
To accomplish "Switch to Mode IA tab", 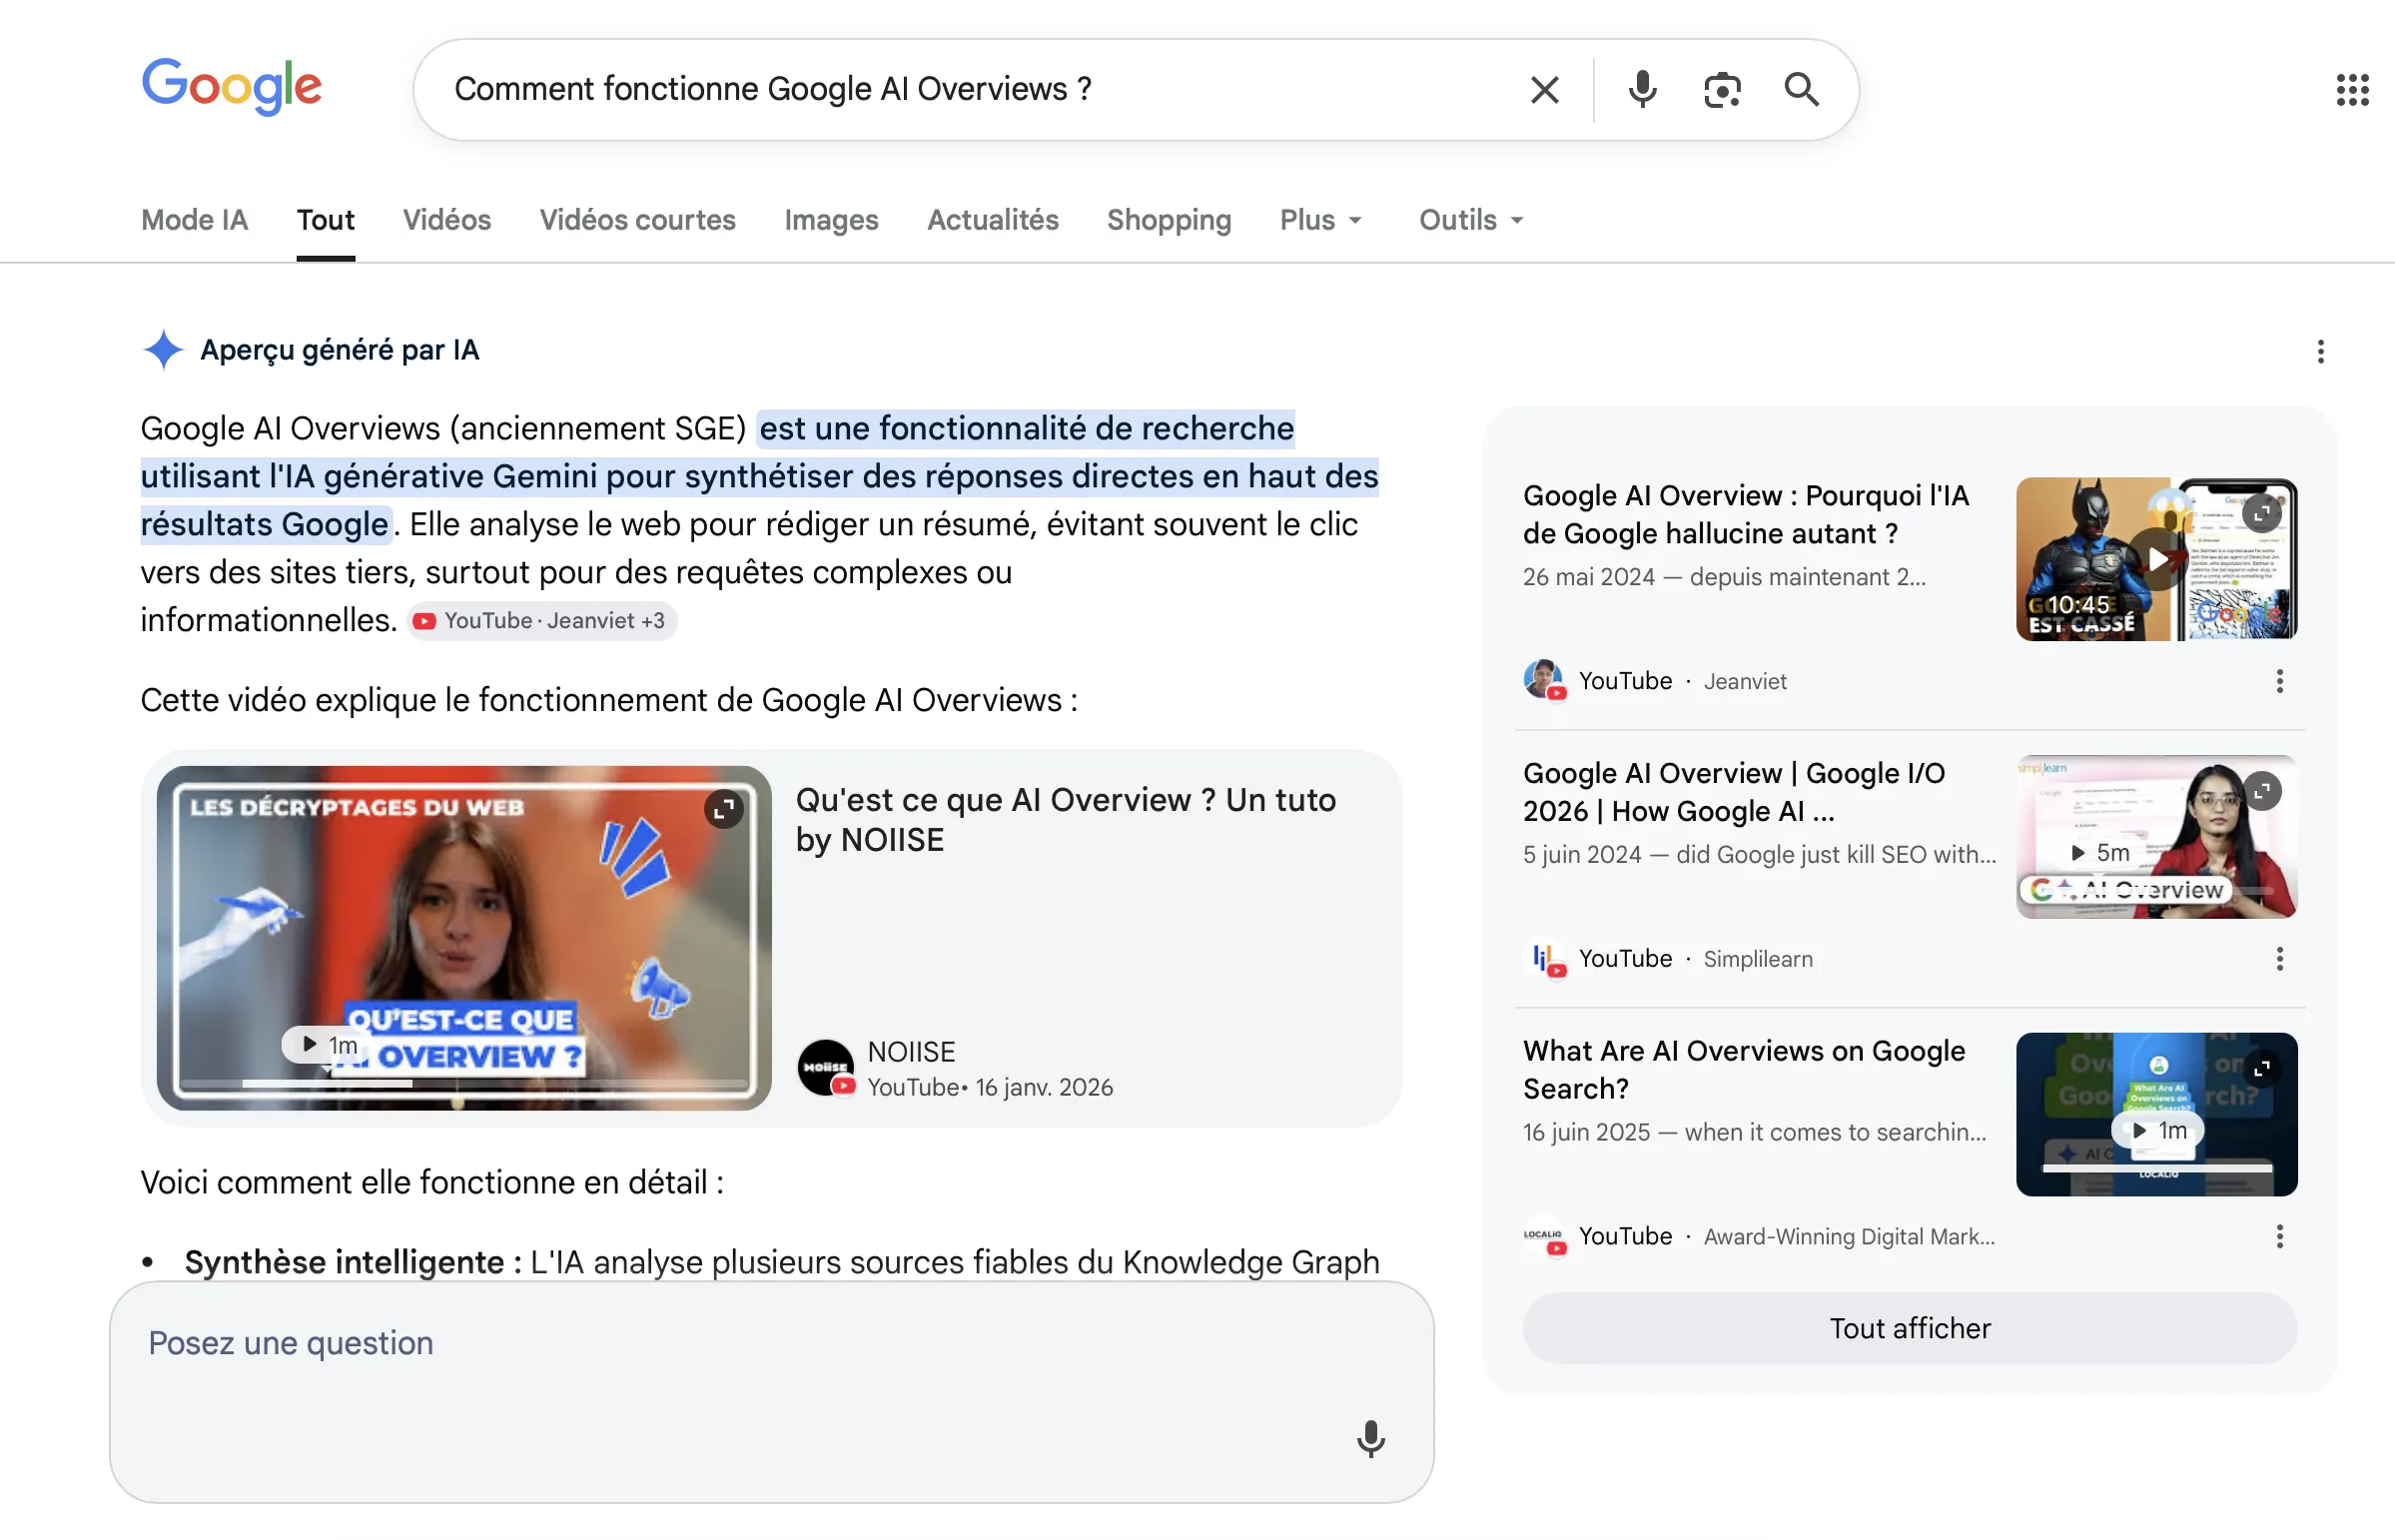I will click(194, 220).
